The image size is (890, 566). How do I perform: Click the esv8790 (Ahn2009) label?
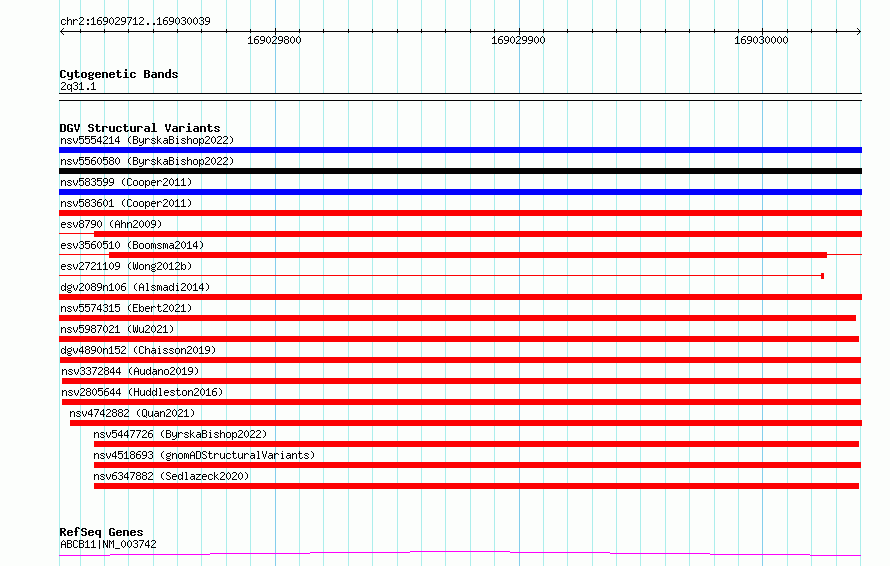(111, 224)
